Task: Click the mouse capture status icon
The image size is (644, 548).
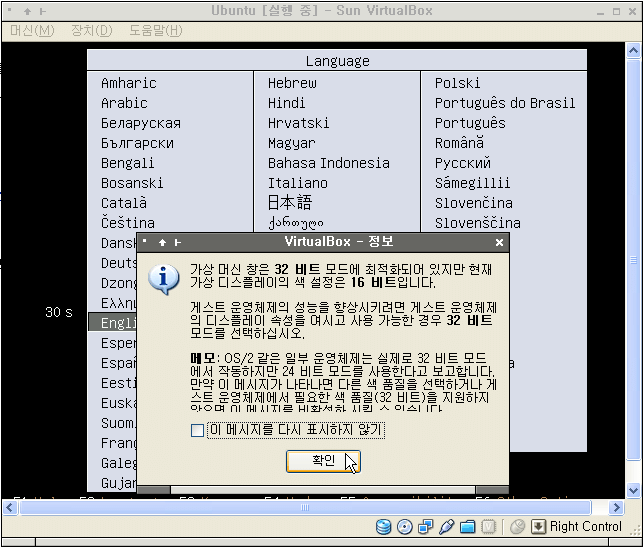Action: click(x=518, y=527)
